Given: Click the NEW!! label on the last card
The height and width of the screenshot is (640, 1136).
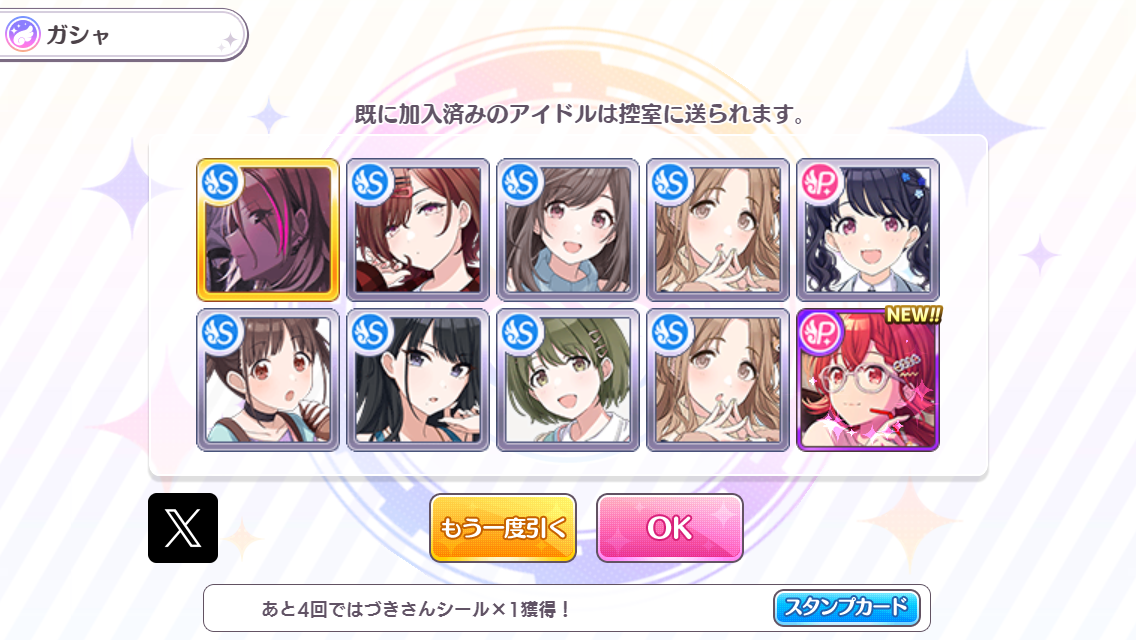Looking at the screenshot, I should (913, 315).
